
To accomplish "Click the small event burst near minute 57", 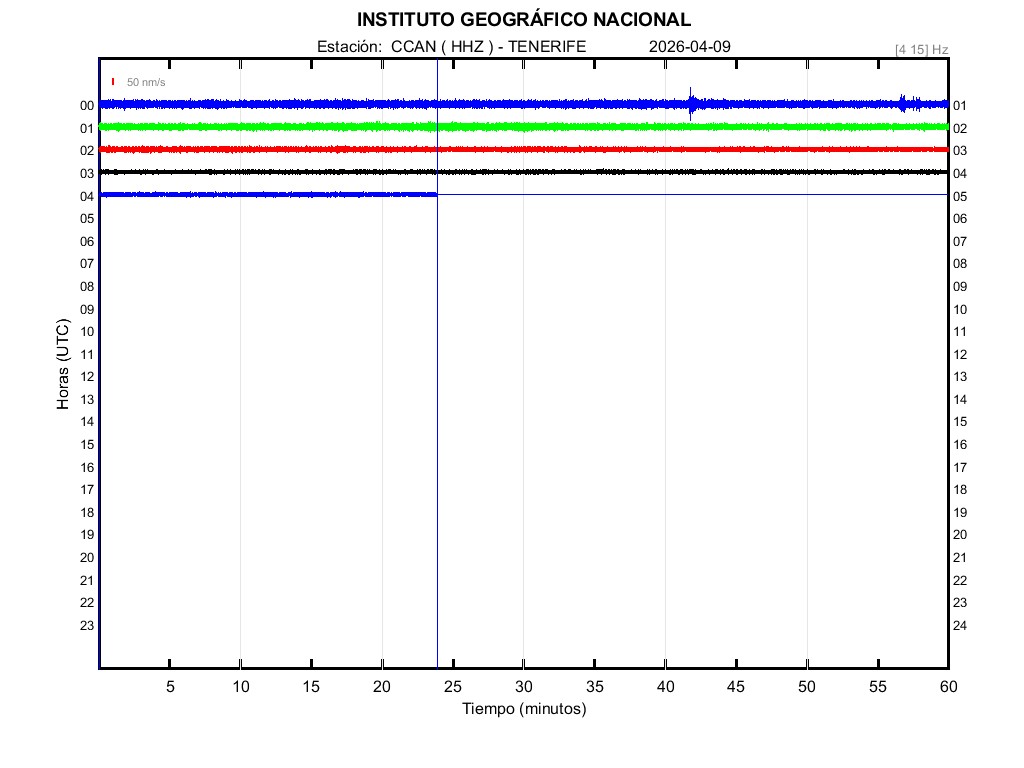I will tap(903, 103).
